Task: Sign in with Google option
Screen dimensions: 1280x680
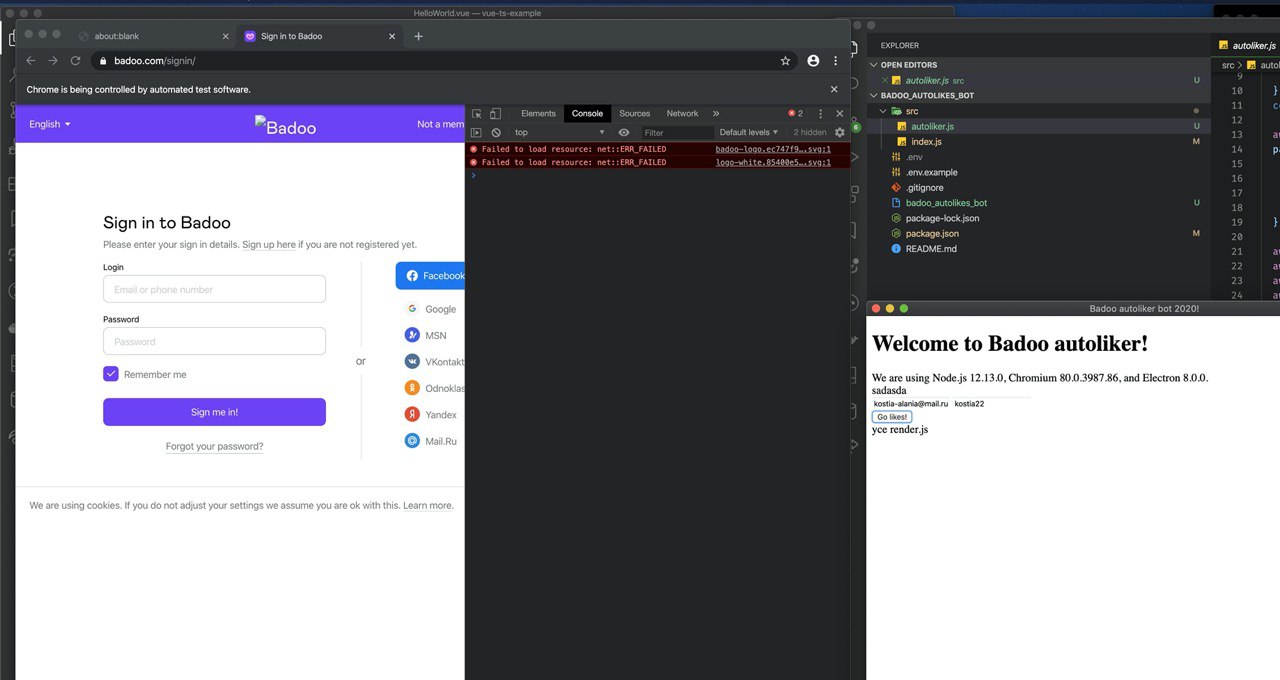Action: pos(431,309)
